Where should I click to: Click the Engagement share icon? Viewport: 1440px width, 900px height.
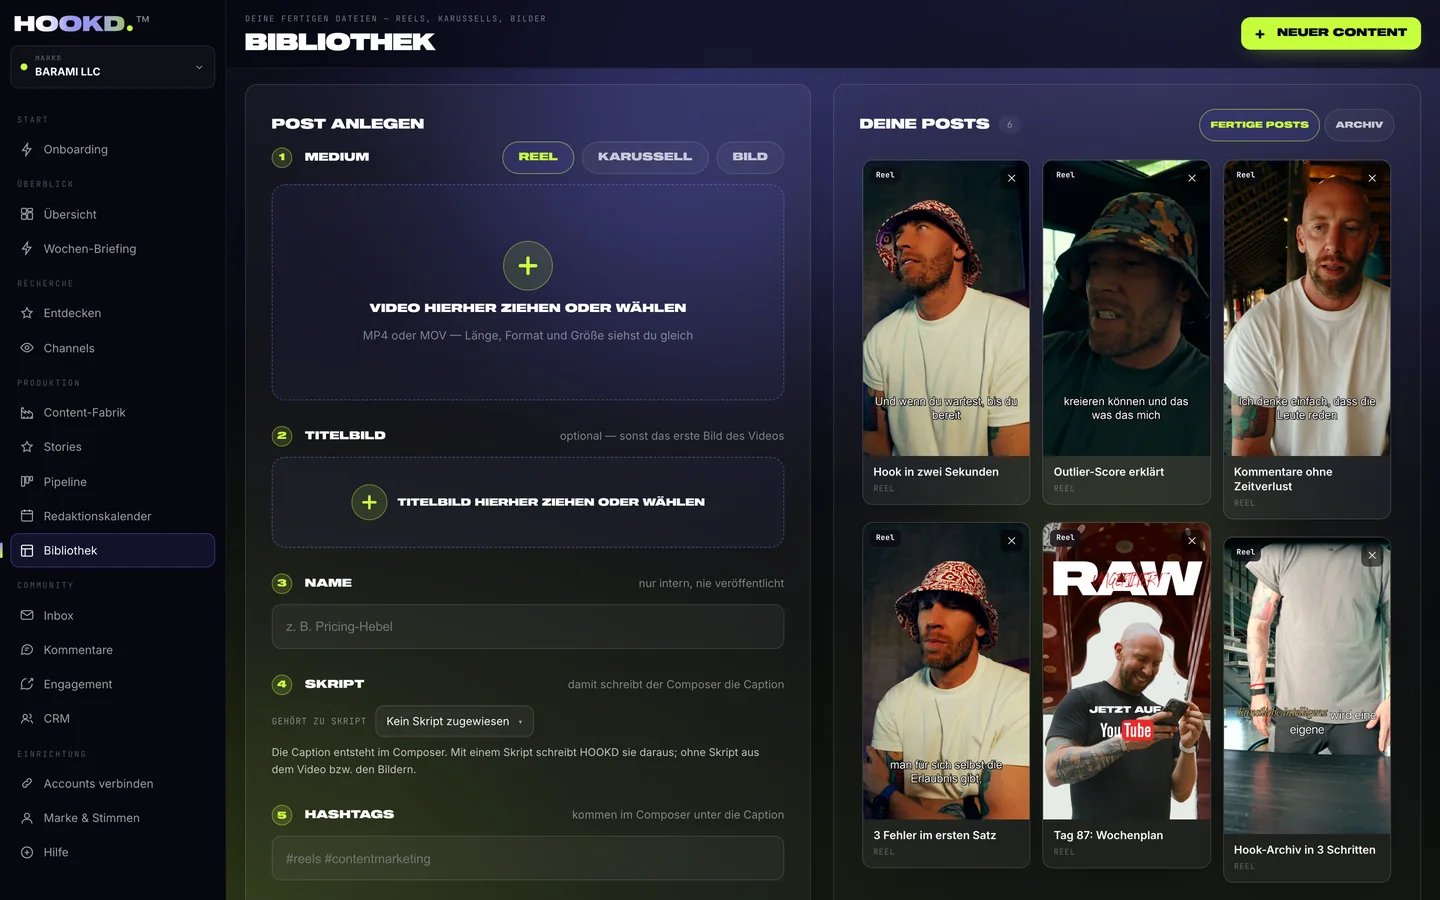tap(27, 685)
